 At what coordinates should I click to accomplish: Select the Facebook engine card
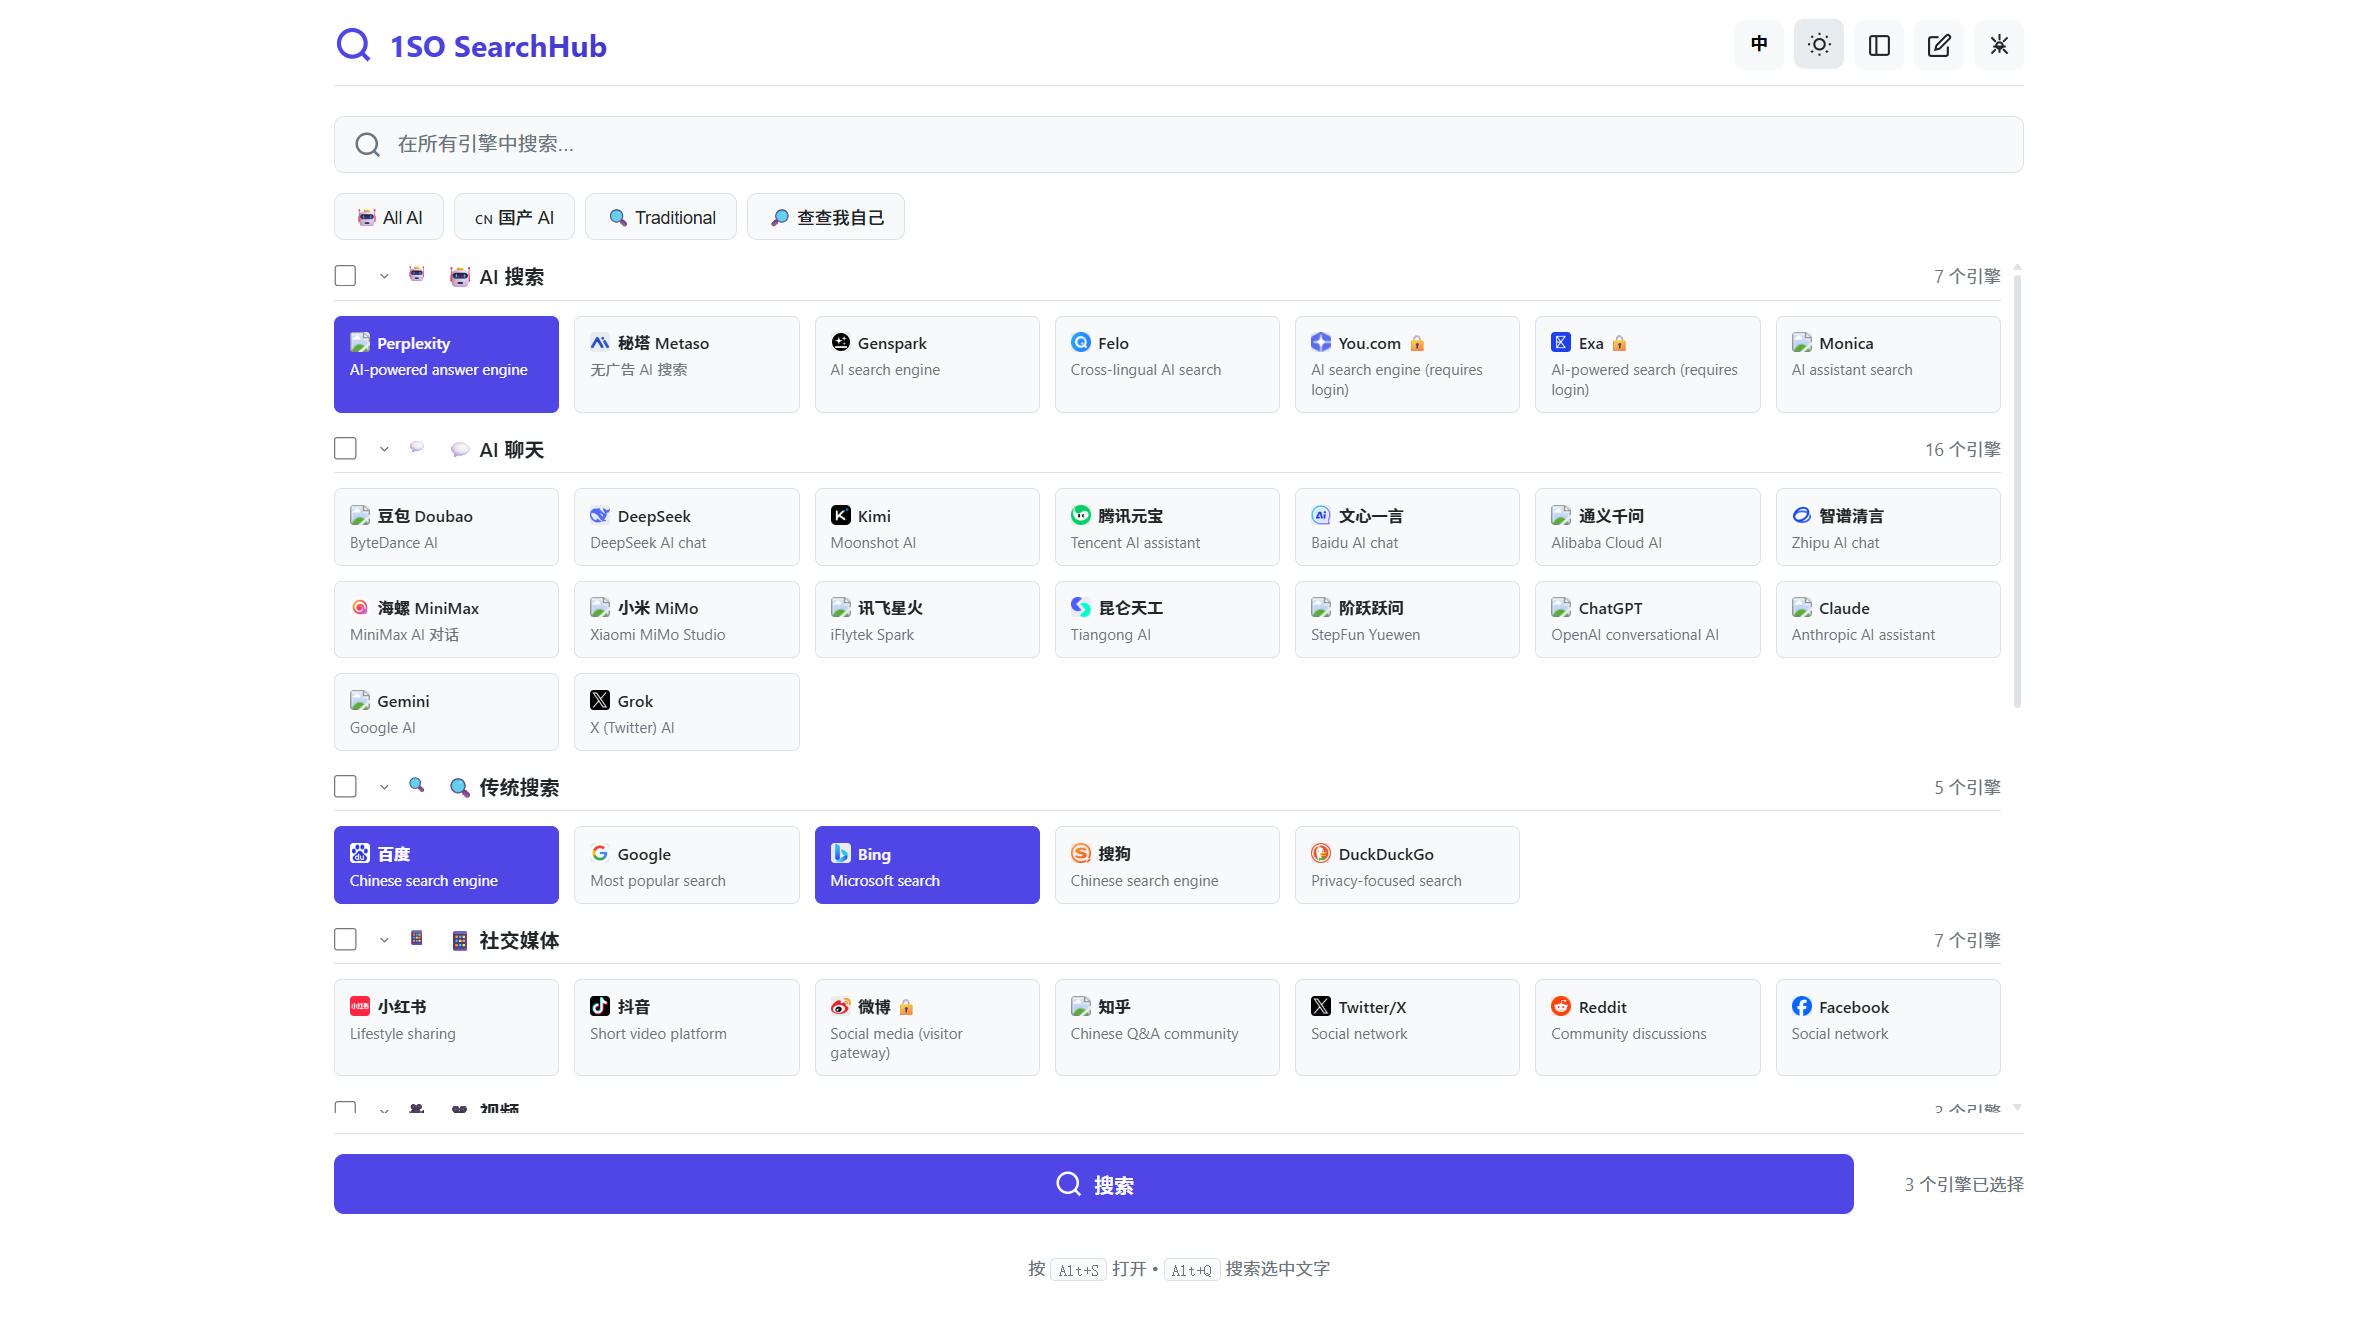point(1888,1027)
